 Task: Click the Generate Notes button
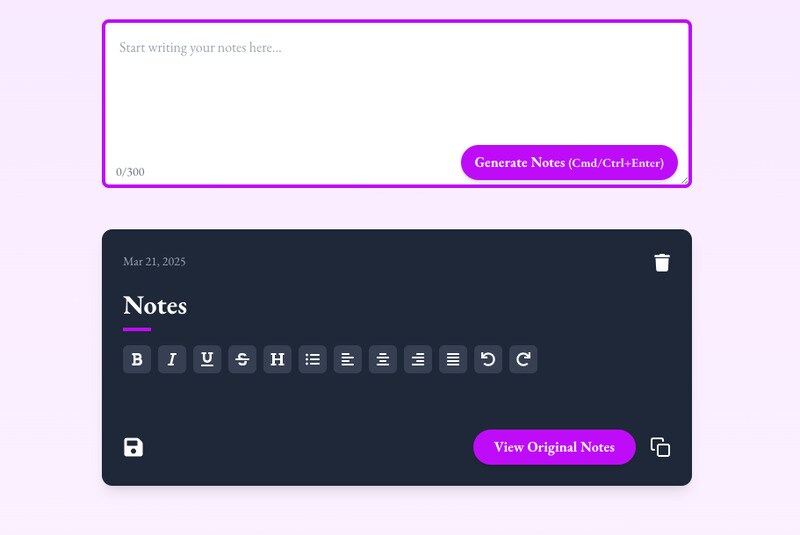click(x=569, y=162)
